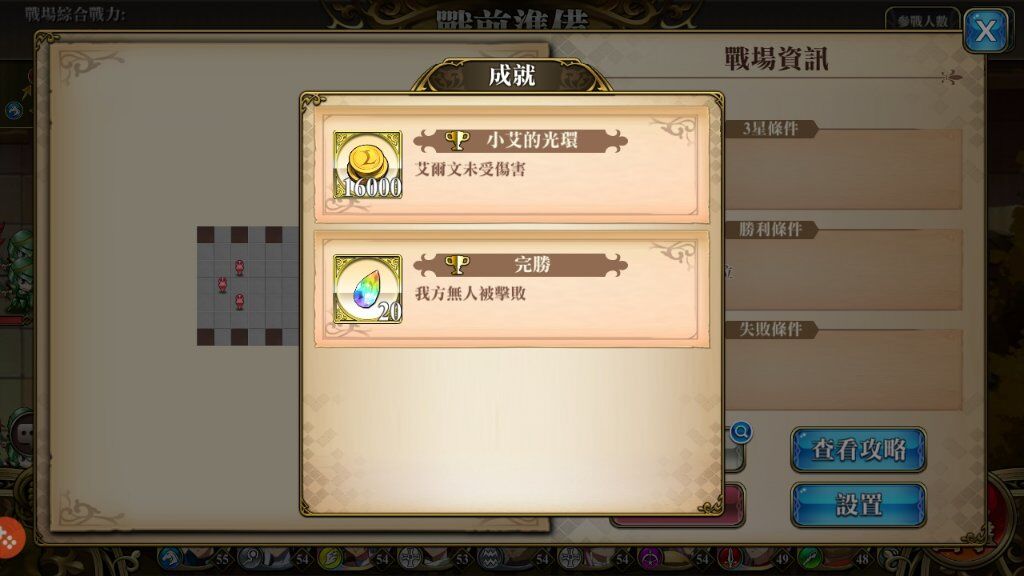The height and width of the screenshot is (576, 1024).
Task: Select the 失敗條件 section label
Action: pyautogui.click(x=771, y=329)
